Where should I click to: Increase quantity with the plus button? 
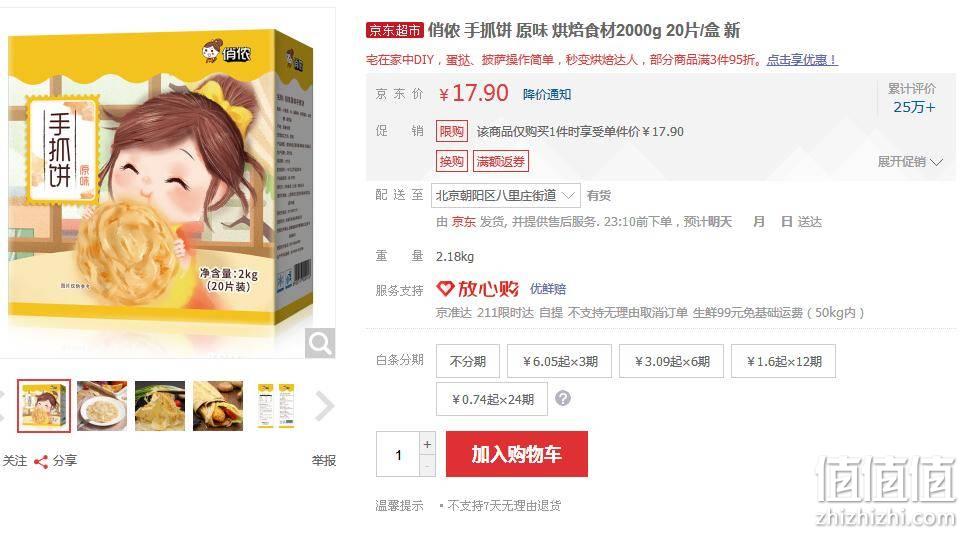427,444
